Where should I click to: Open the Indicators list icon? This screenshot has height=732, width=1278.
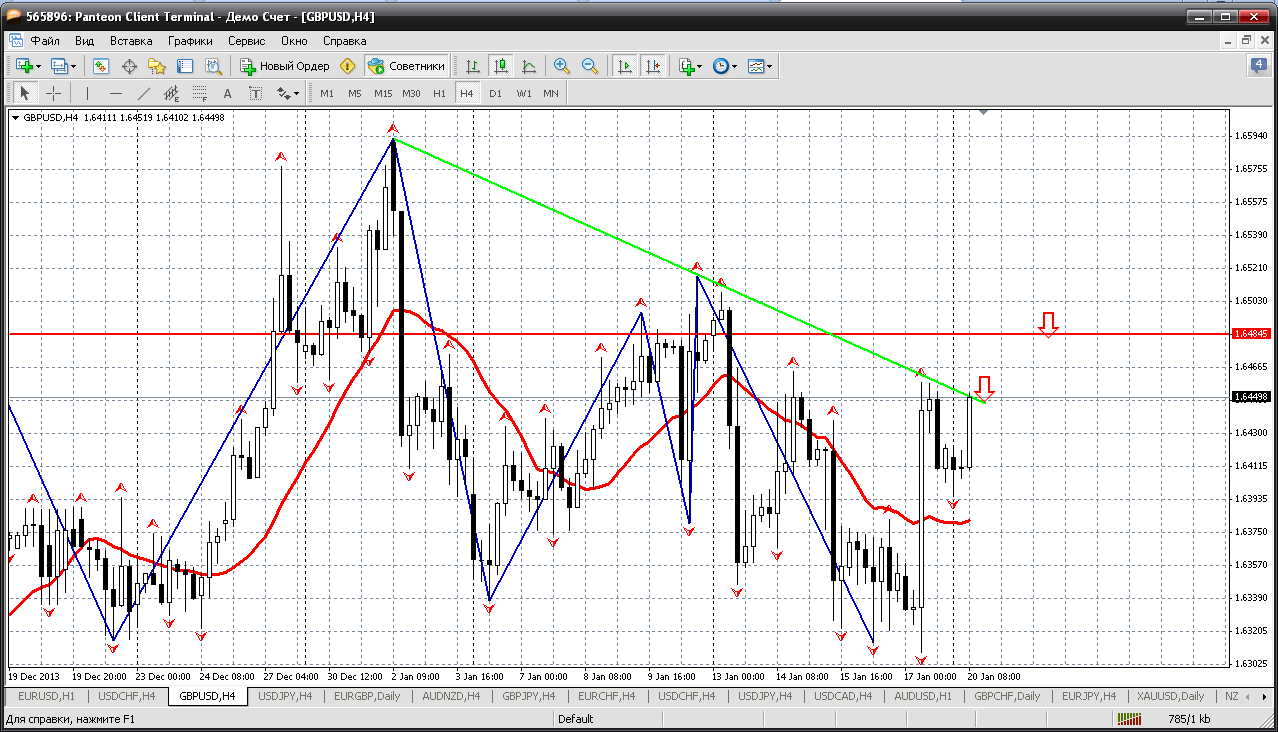[x=685, y=66]
